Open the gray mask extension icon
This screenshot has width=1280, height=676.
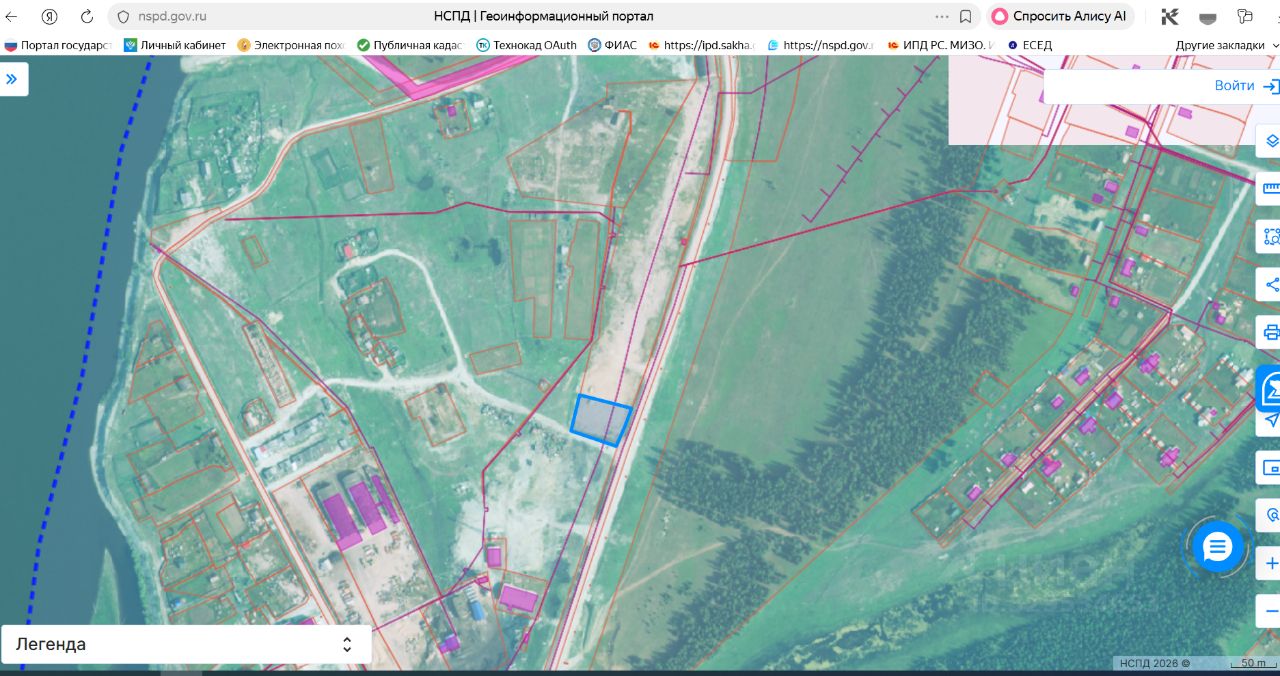coord(1208,17)
